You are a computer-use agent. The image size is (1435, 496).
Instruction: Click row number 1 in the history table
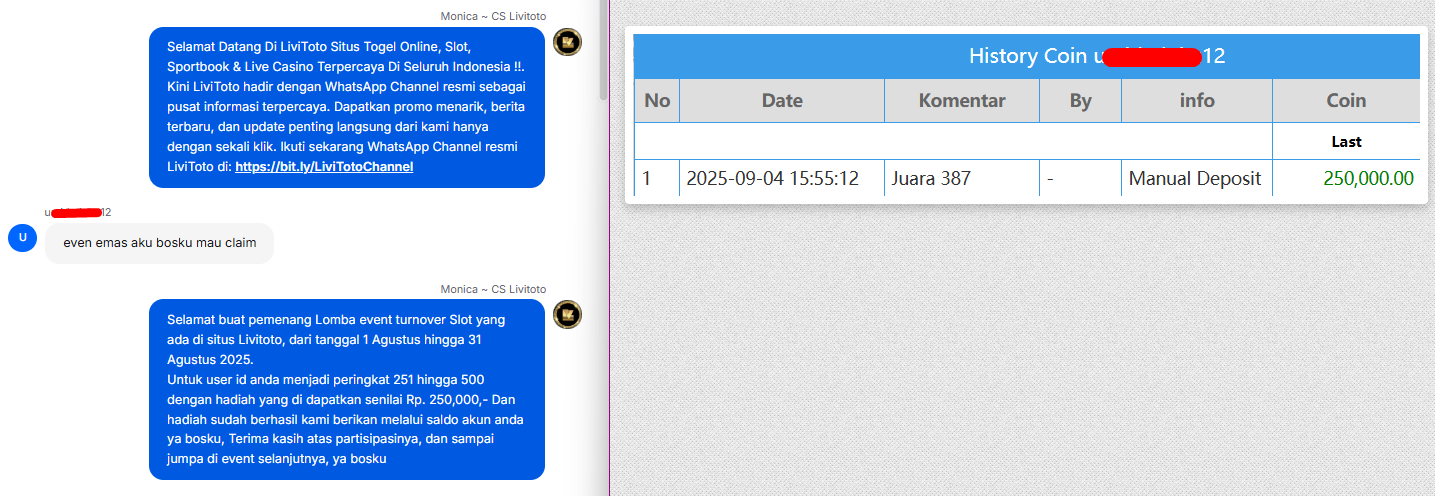647,179
